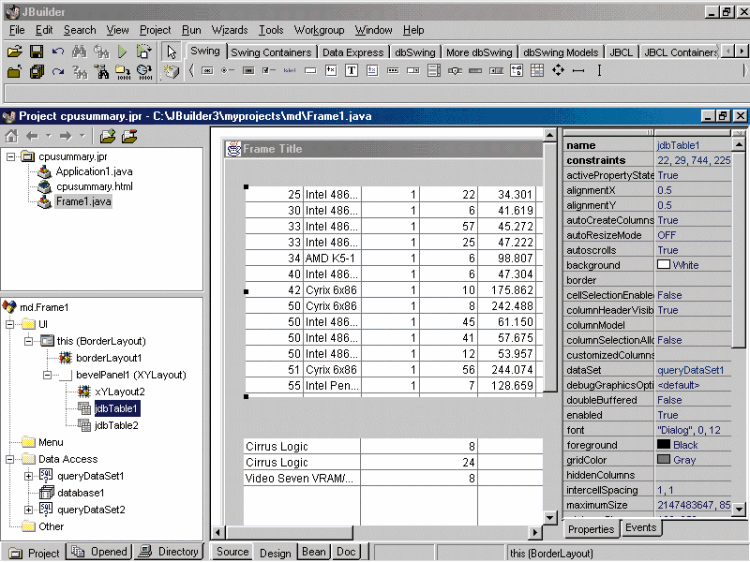750x562 pixels.
Task: Click the designer vertical scrollbar down arrow
Action: [x=550, y=518]
